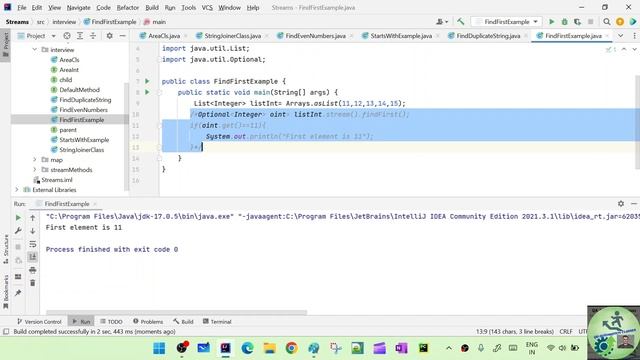Image resolution: width=640 pixels, height=360 pixels.
Task: Expand the map folder
Action: coord(34,160)
